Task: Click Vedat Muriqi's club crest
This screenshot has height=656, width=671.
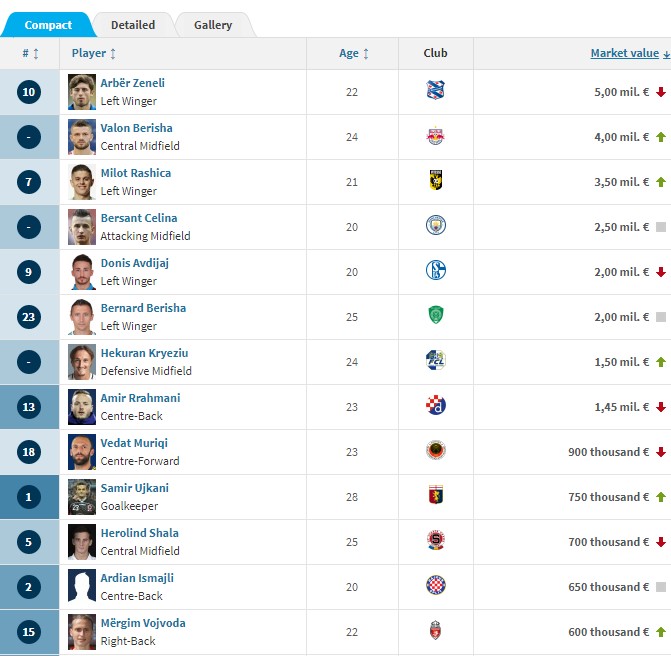Action: pos(435,451)
